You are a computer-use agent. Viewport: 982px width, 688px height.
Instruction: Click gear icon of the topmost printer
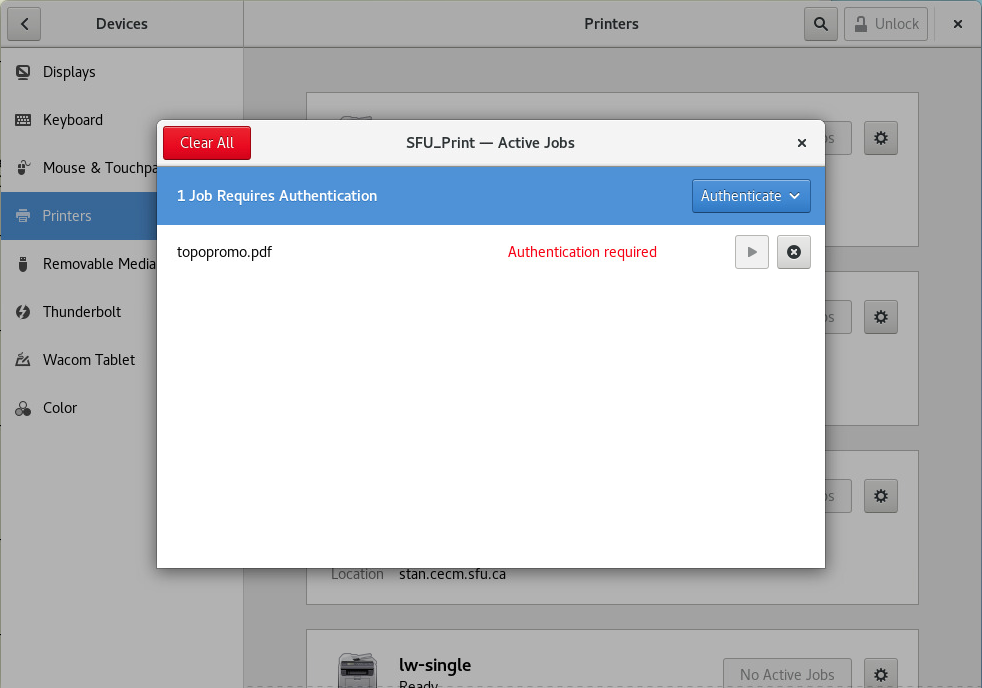(880, 138)
